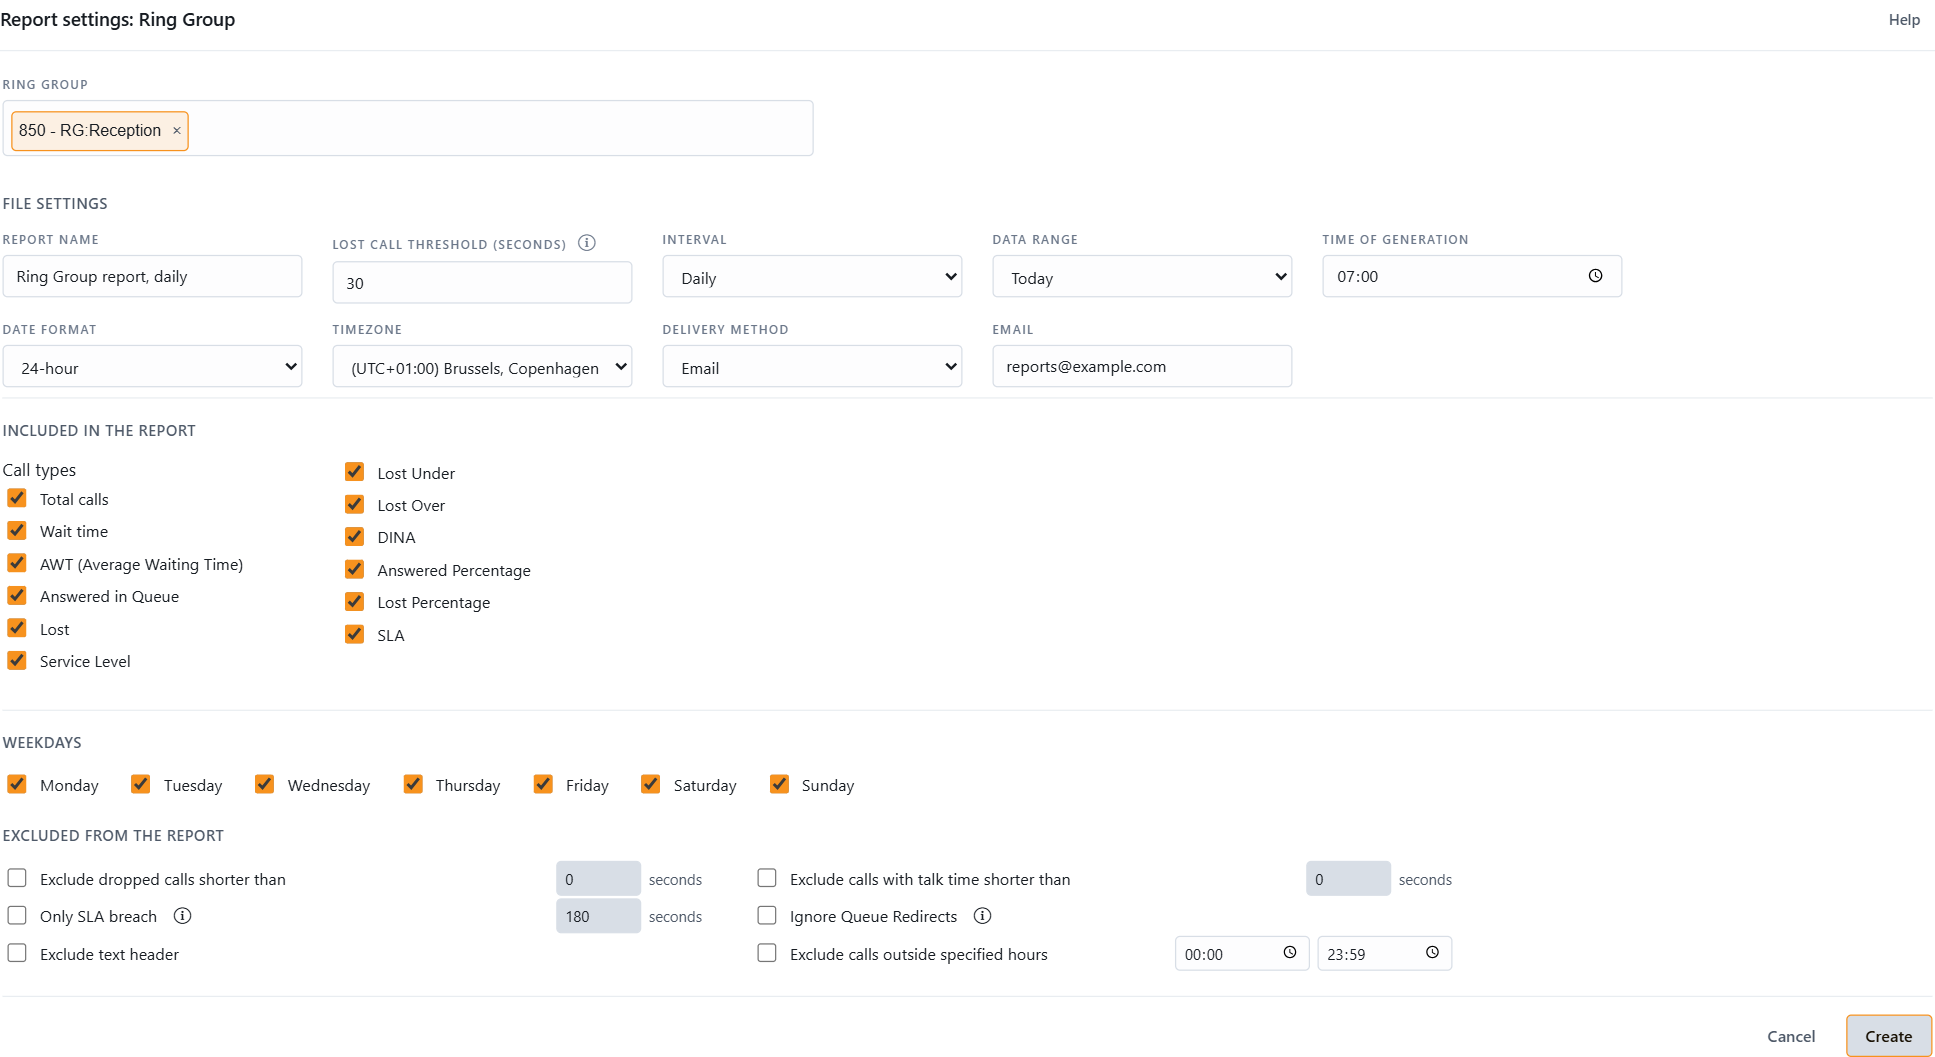This screenshot has width=1935, height=1057.
Task: Open the Time of Generation clock picker
Action: 1595,276
